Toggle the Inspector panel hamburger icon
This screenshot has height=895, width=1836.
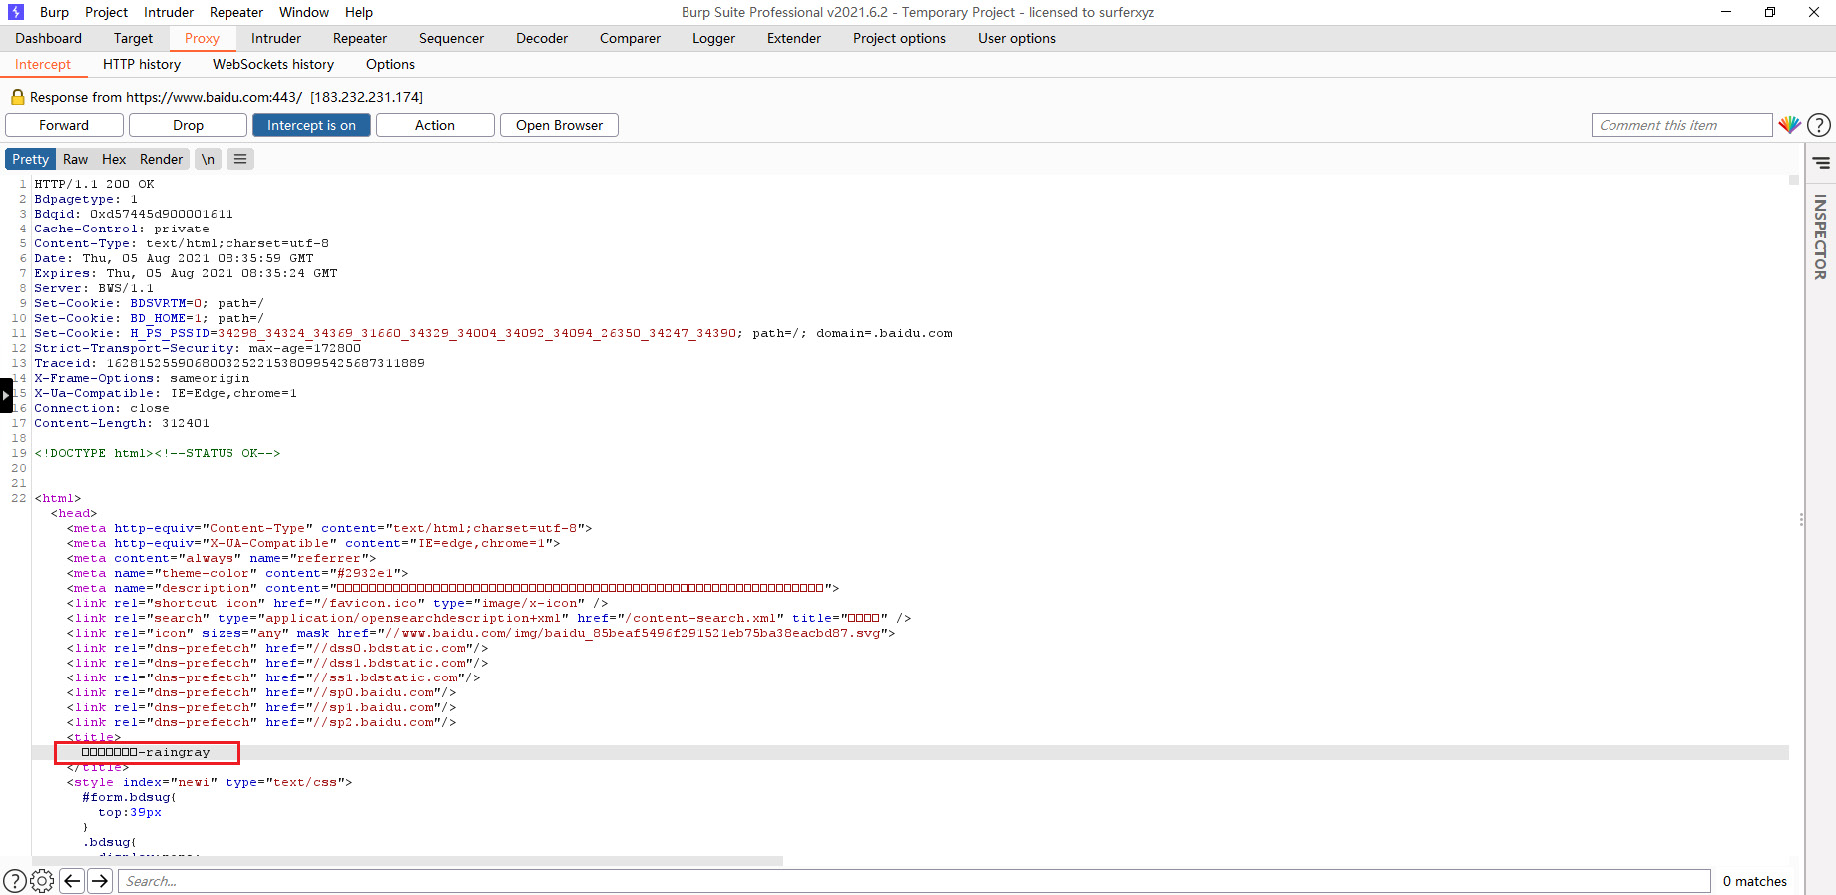point(1821,162)
